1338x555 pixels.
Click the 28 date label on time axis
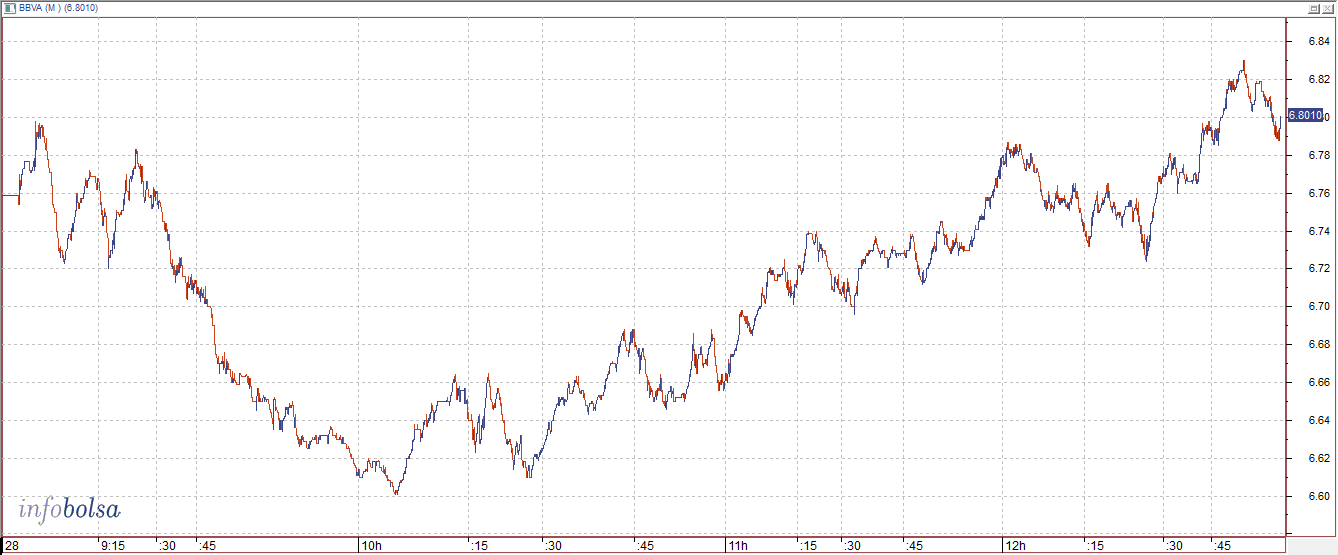(x=11, y=546)
